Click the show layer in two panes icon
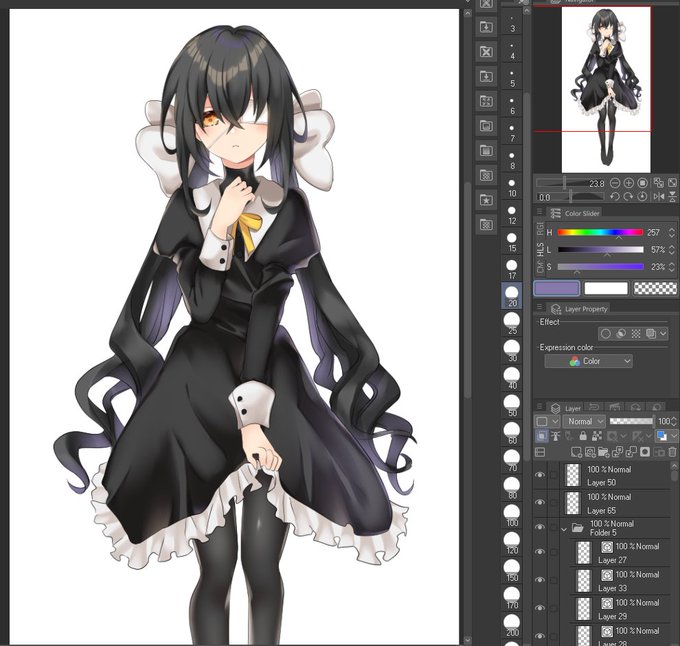Image resolution: width=680 pixels, height=646 pixels. pos(540,452)
